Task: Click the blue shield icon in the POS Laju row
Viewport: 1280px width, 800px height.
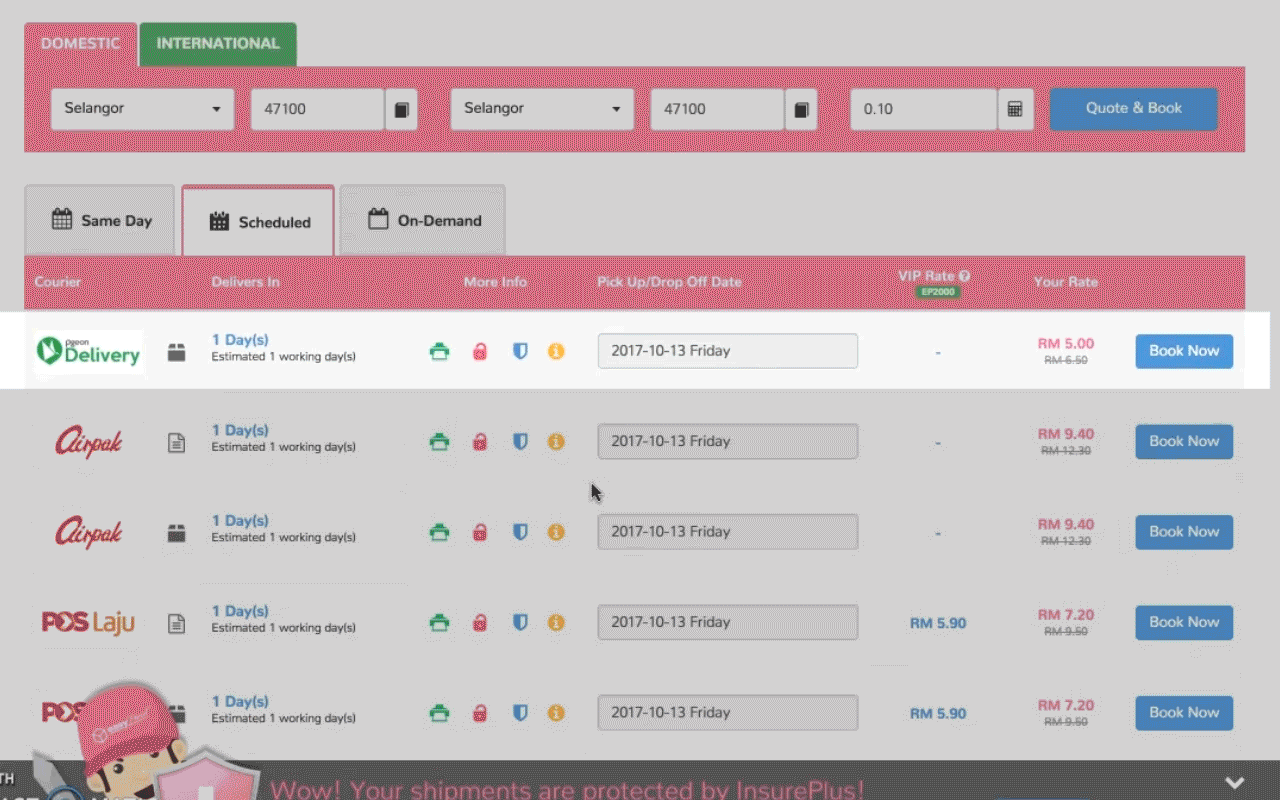Action: click(x=520, y=623)
